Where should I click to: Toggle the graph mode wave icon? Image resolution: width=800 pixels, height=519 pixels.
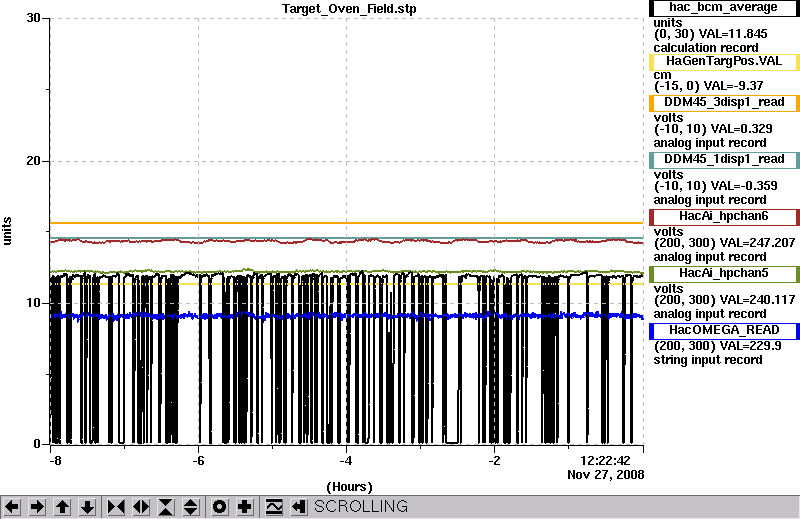coord(274,507)
